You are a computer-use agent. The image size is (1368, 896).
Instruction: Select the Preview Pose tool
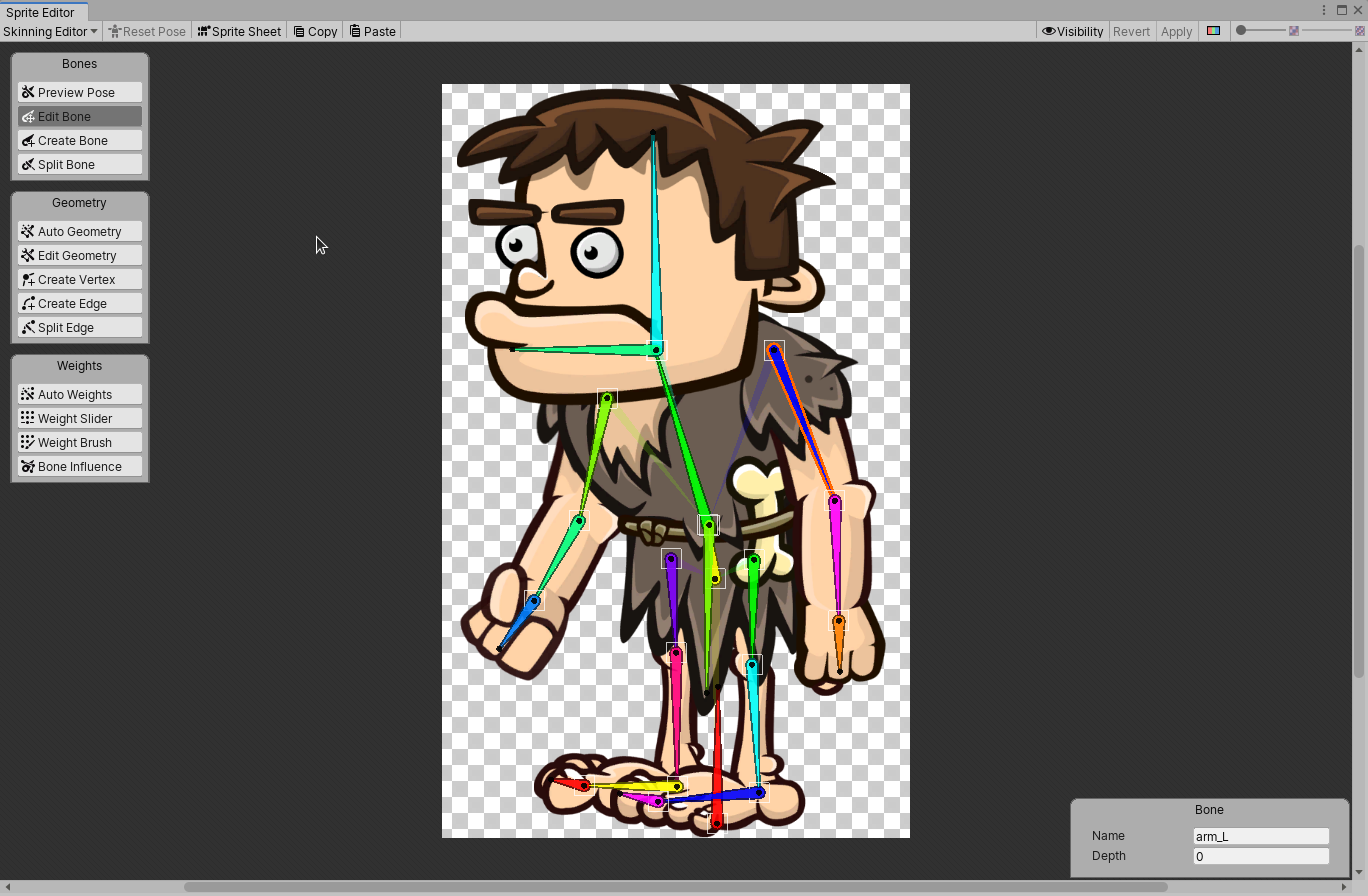(x=79, y=91)
